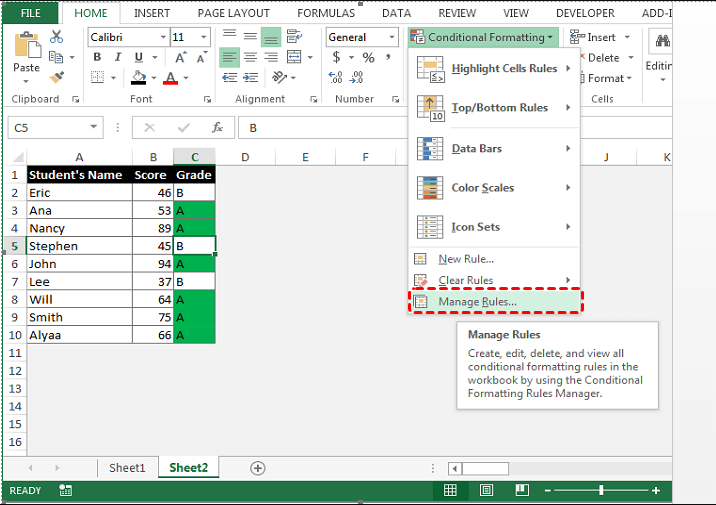Select the Format Painter brush icon
Screen dimensions: 716x505
point(56,76)
